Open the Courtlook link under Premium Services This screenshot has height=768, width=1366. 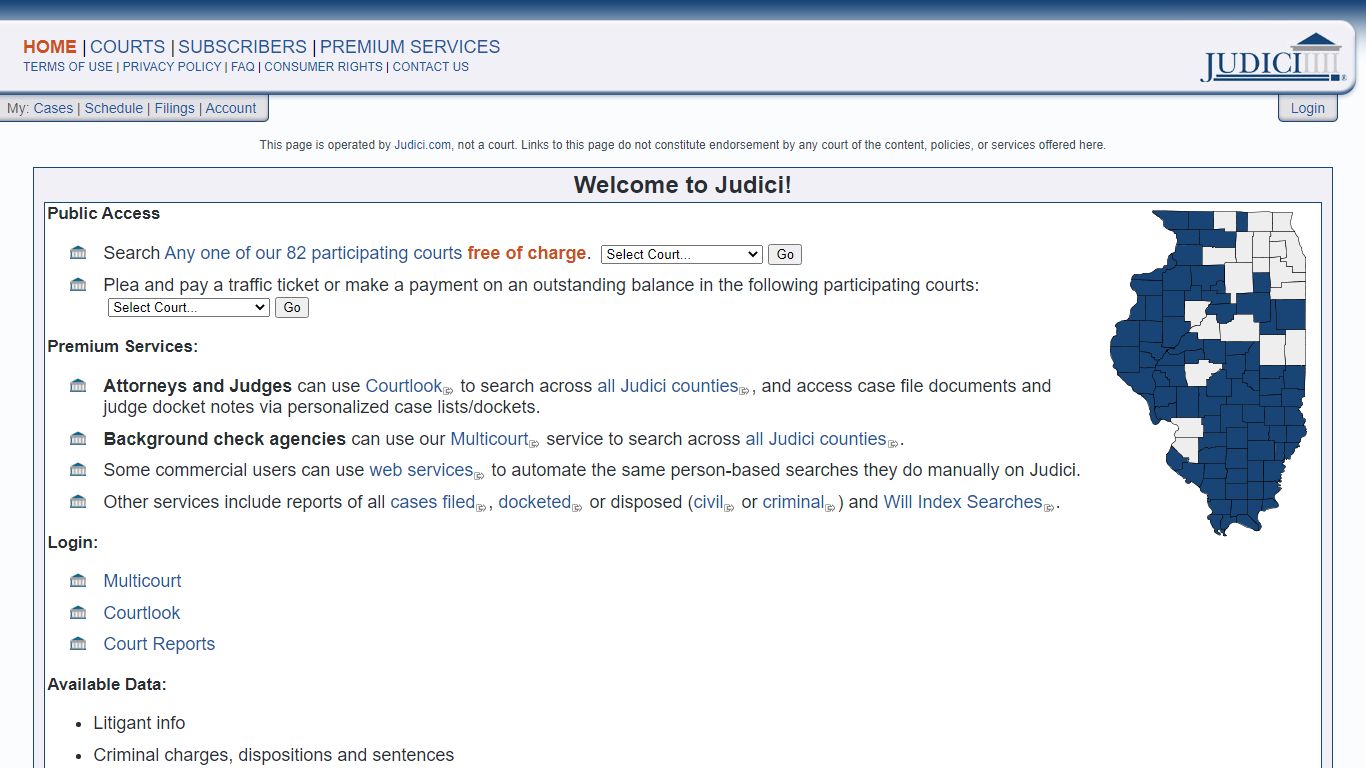click(x=404, y=386)
